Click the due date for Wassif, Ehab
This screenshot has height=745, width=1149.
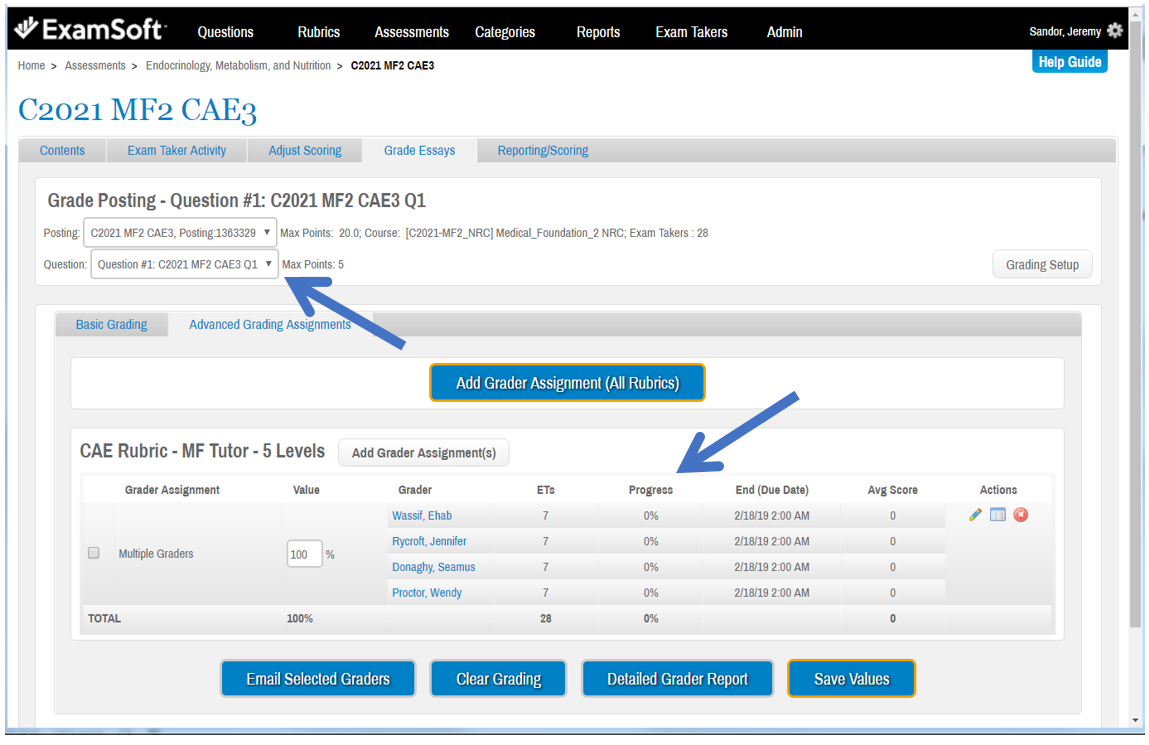772,516
